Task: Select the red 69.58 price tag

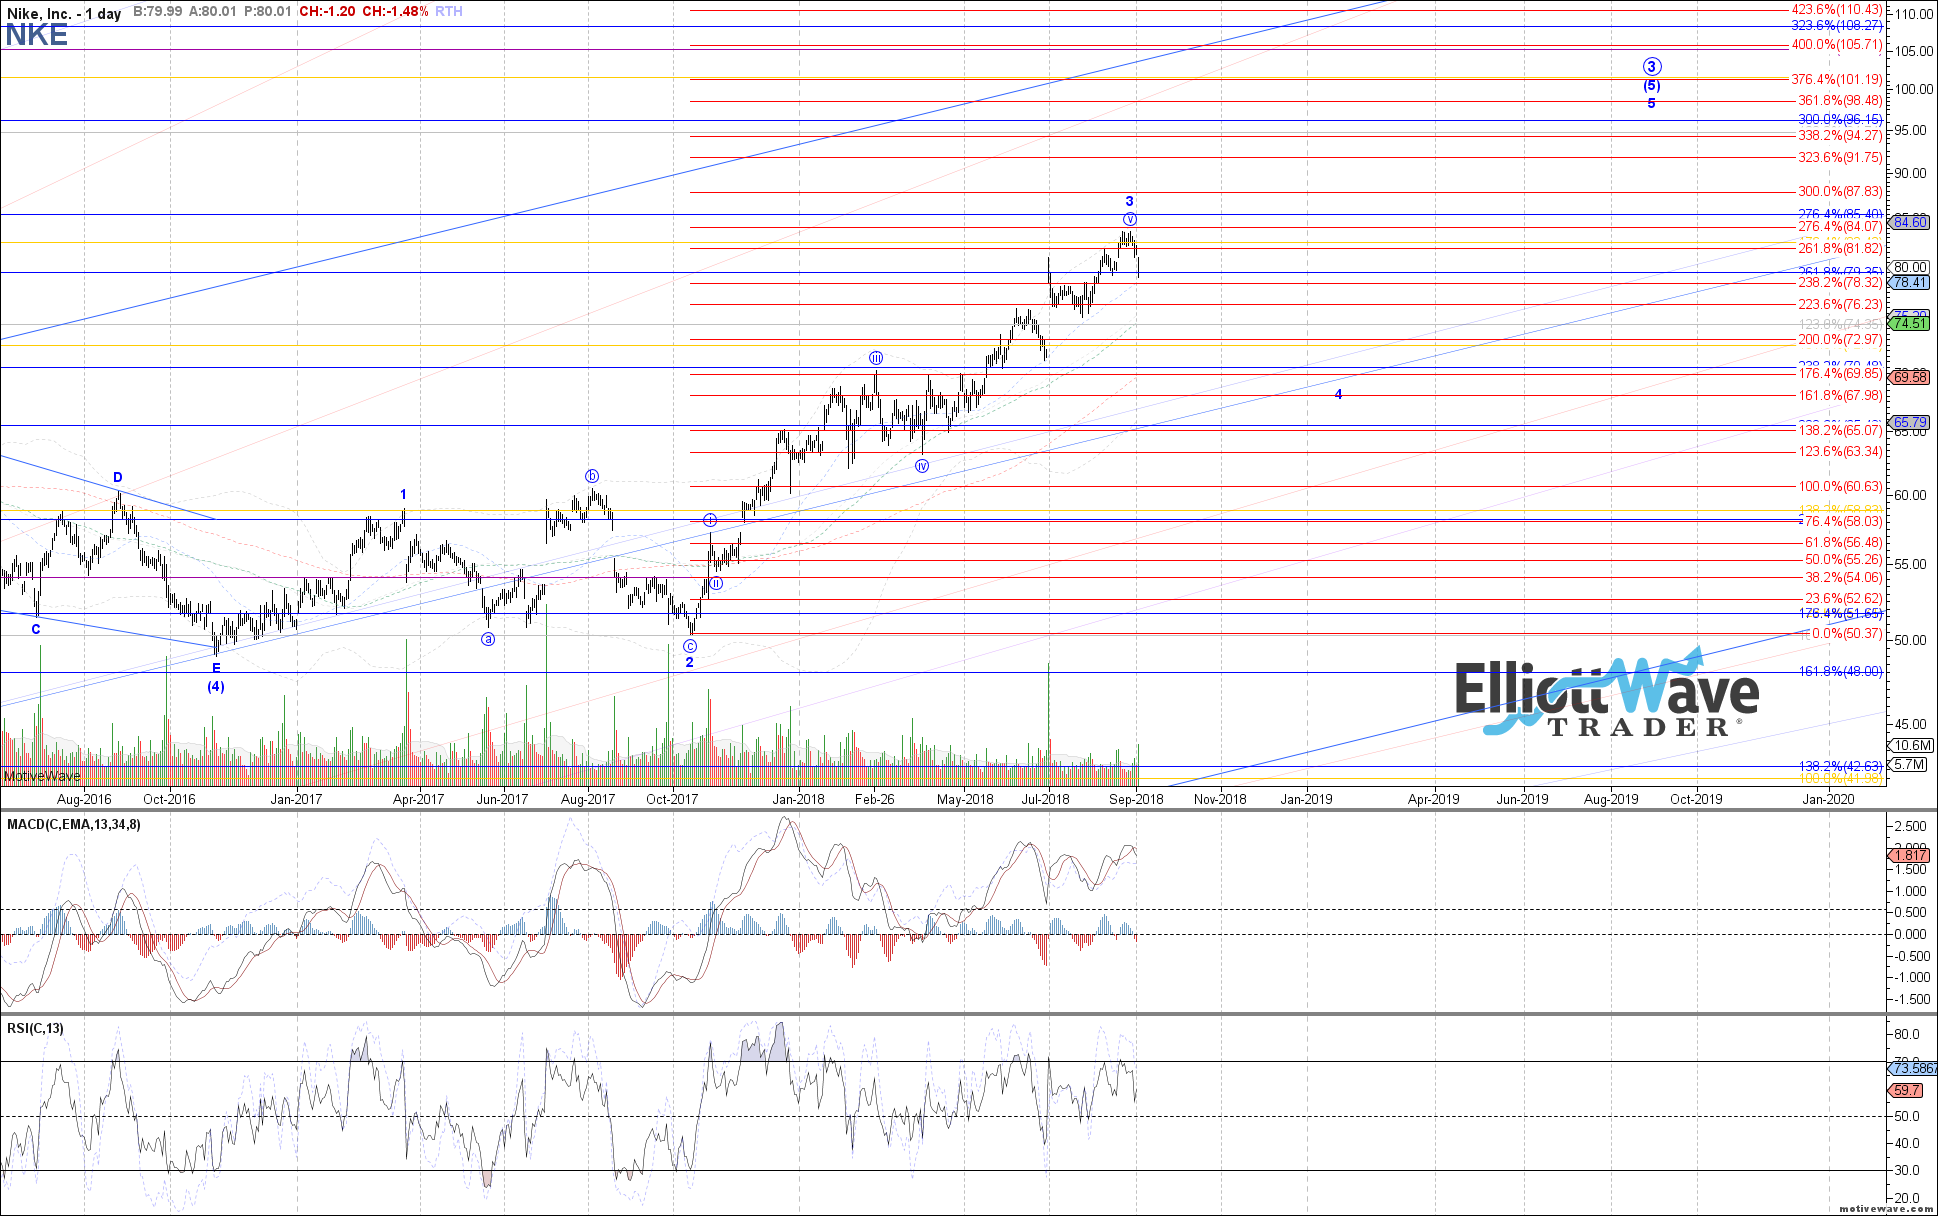Action: click(x=1911, y=377)
